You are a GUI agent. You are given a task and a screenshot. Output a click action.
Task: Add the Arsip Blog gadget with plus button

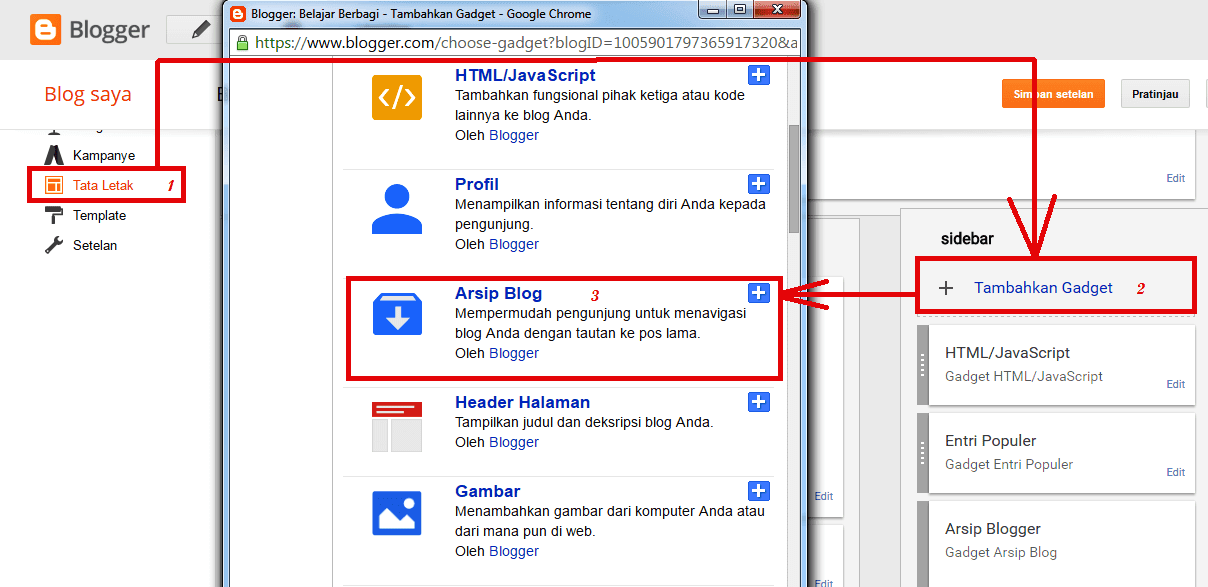tap(759, 292)
